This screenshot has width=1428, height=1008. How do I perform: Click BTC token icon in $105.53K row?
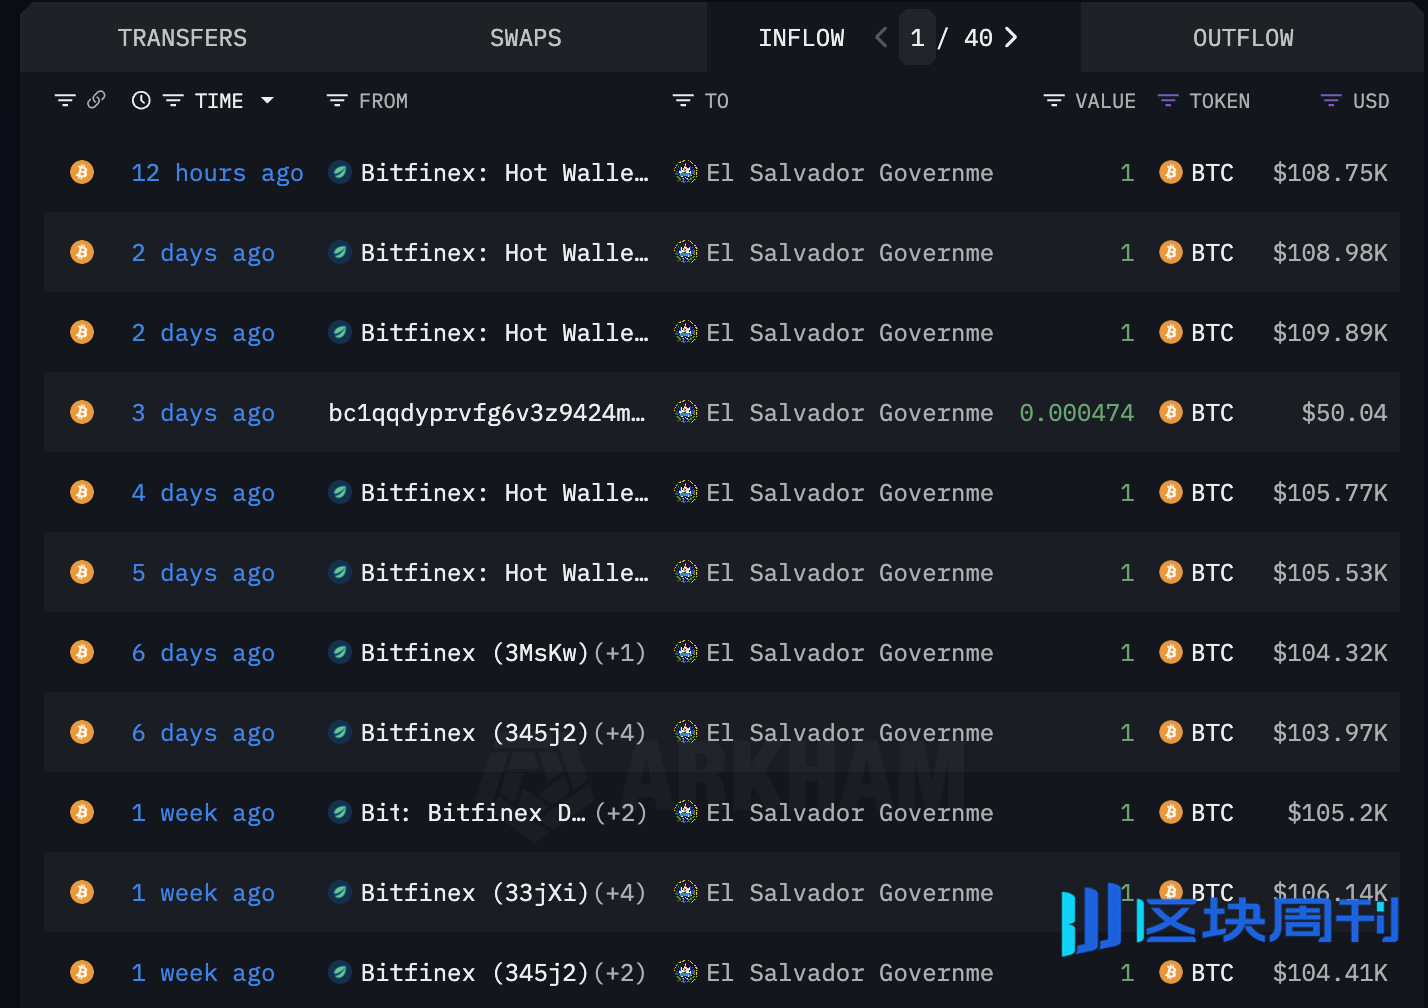pyautogui.click(x=1171, y=572)
